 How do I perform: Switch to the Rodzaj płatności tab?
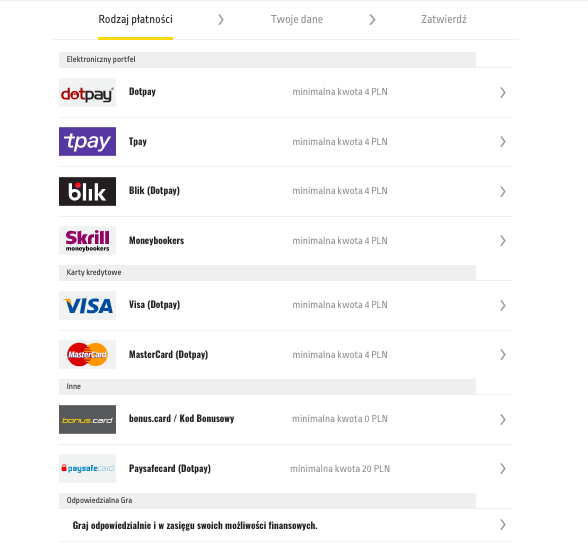[x=135, y=19]
